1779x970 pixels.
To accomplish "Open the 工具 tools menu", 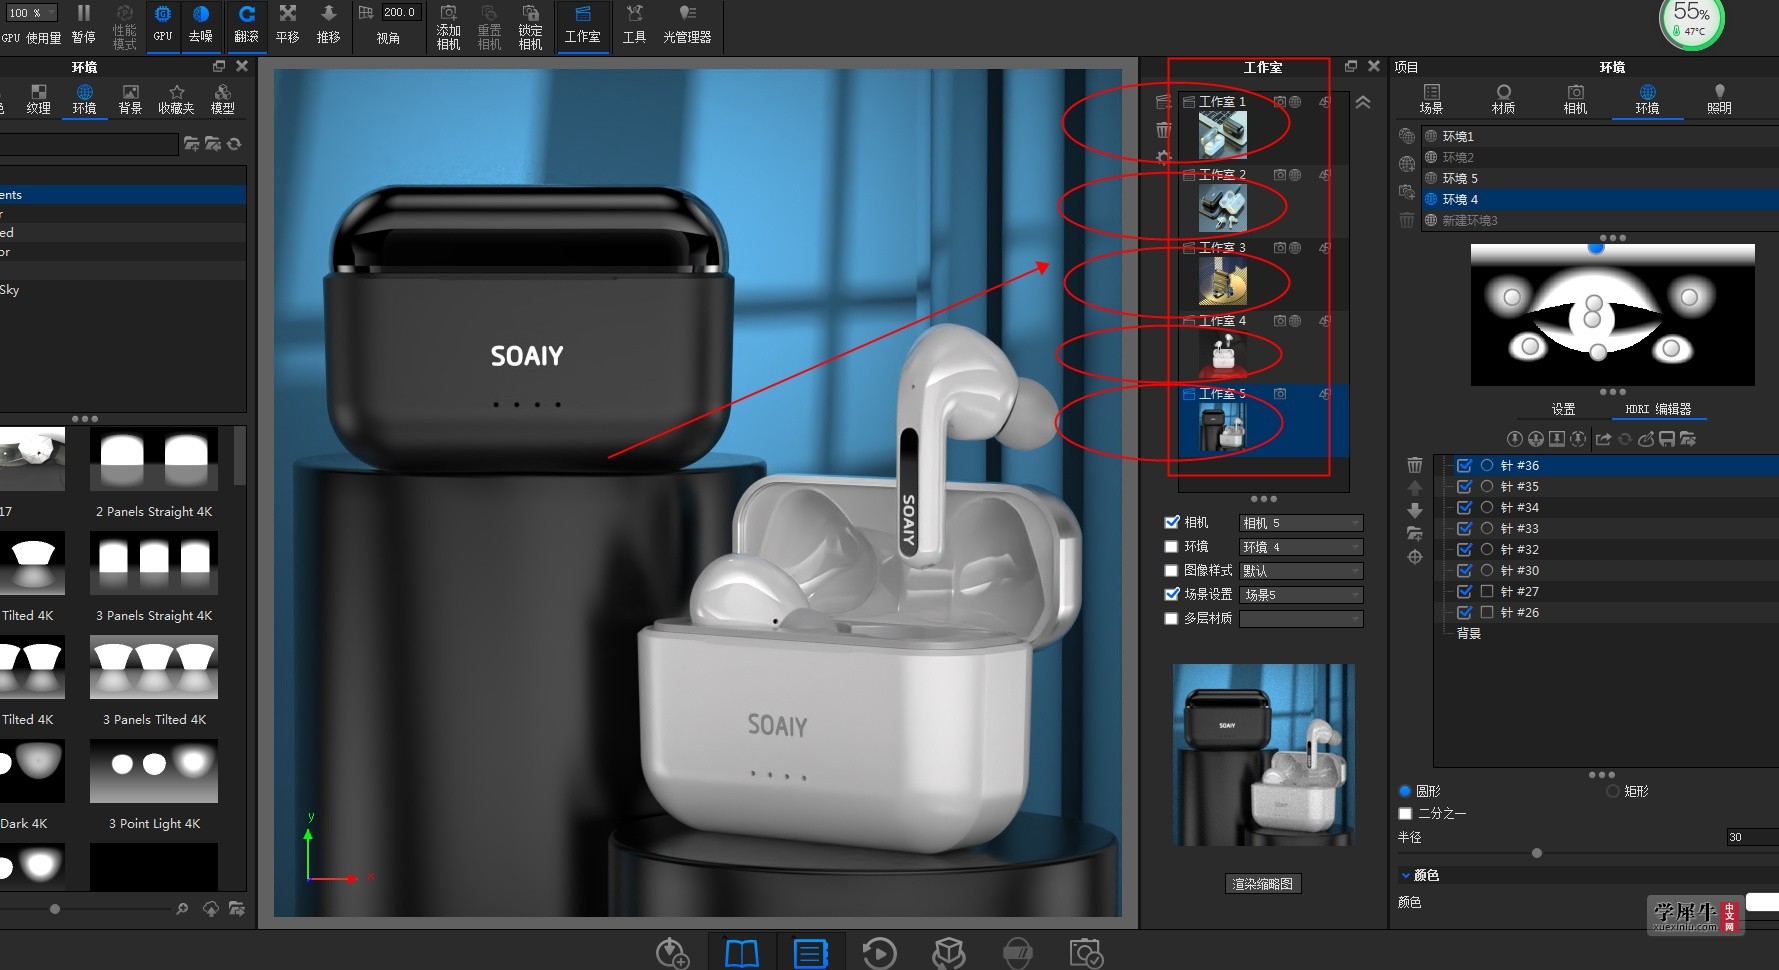I will point(634,25).
